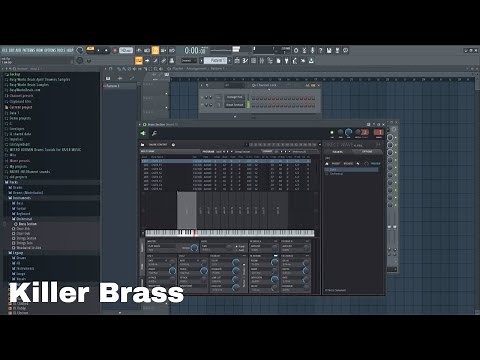Click the question mark help icon

point(321,50)
